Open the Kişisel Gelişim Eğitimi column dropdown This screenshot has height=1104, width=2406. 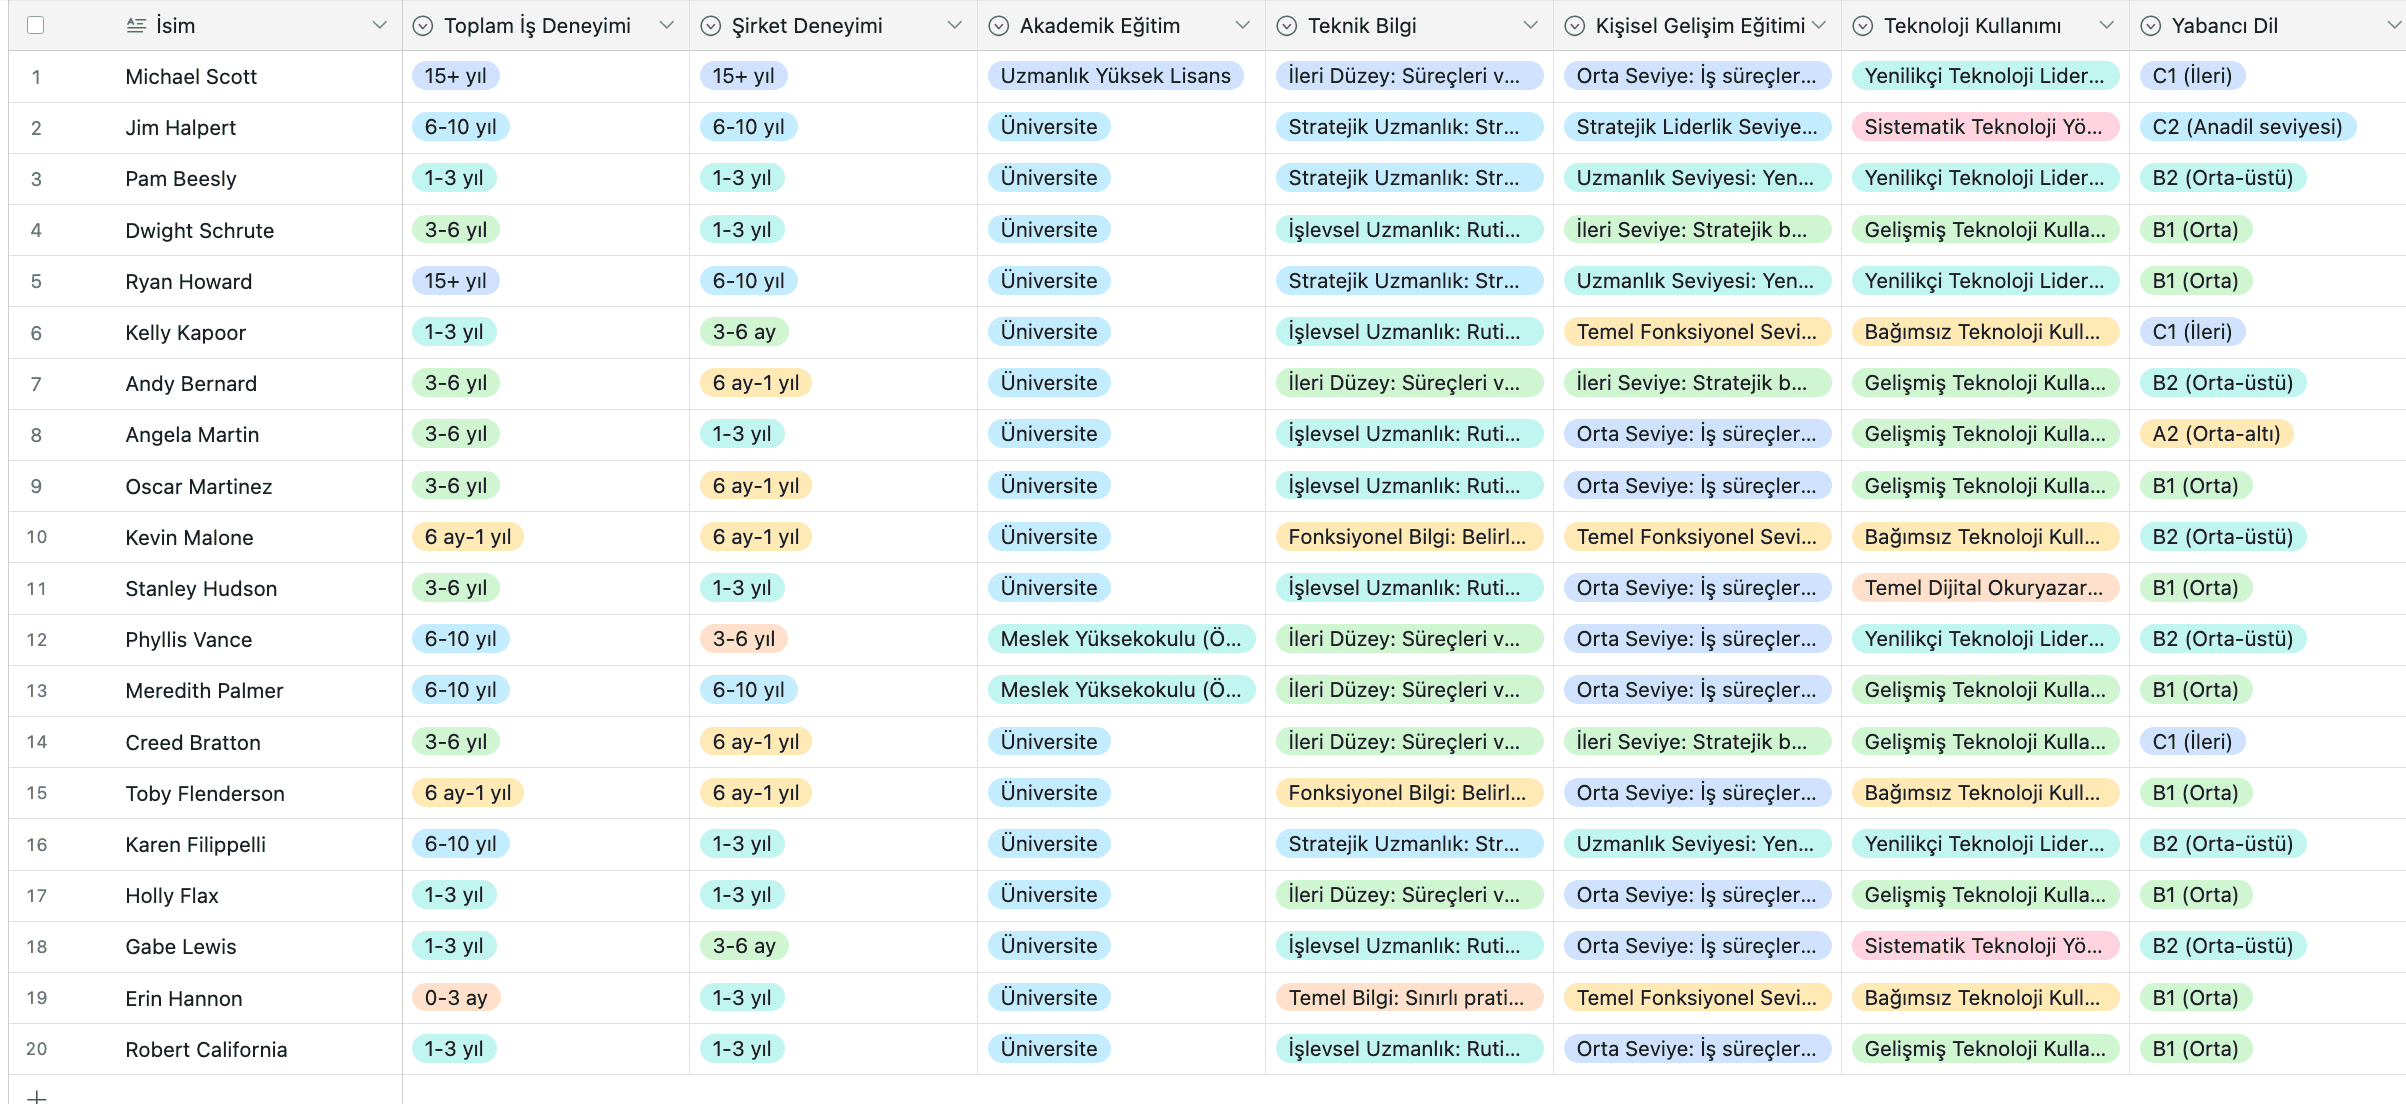(1819, 25)
